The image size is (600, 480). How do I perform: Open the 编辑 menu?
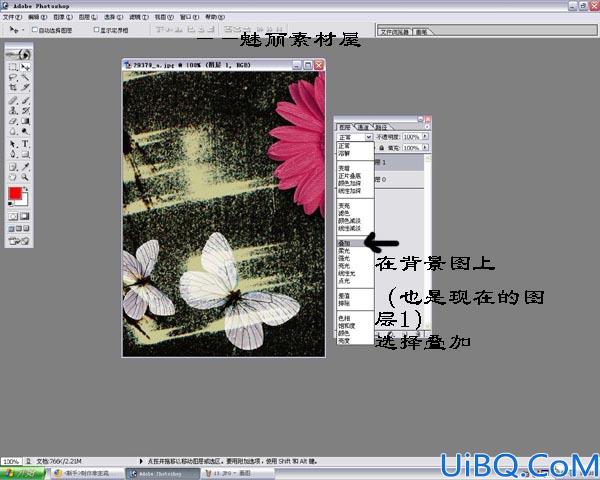tap(38, 17)
